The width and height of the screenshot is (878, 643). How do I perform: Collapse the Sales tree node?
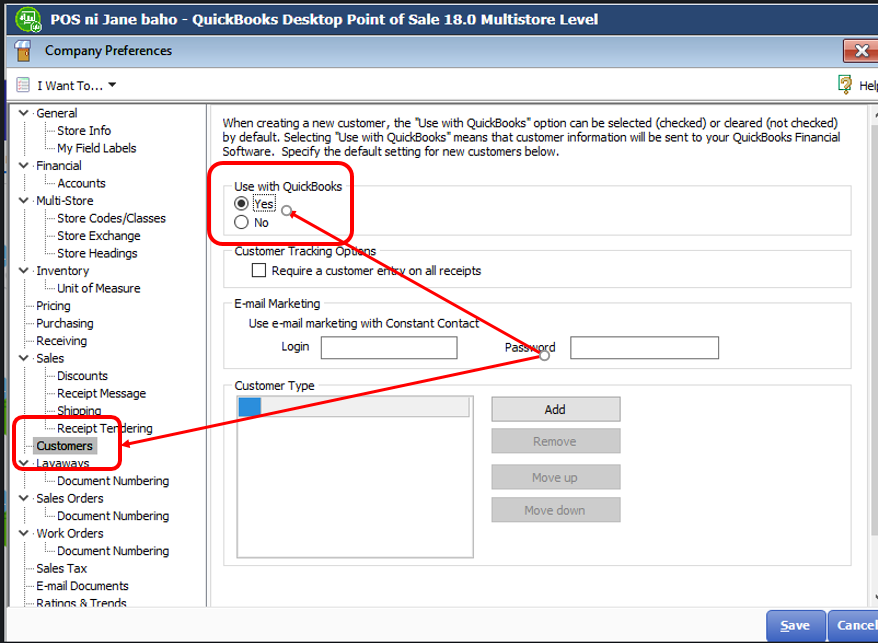(24, 357)
